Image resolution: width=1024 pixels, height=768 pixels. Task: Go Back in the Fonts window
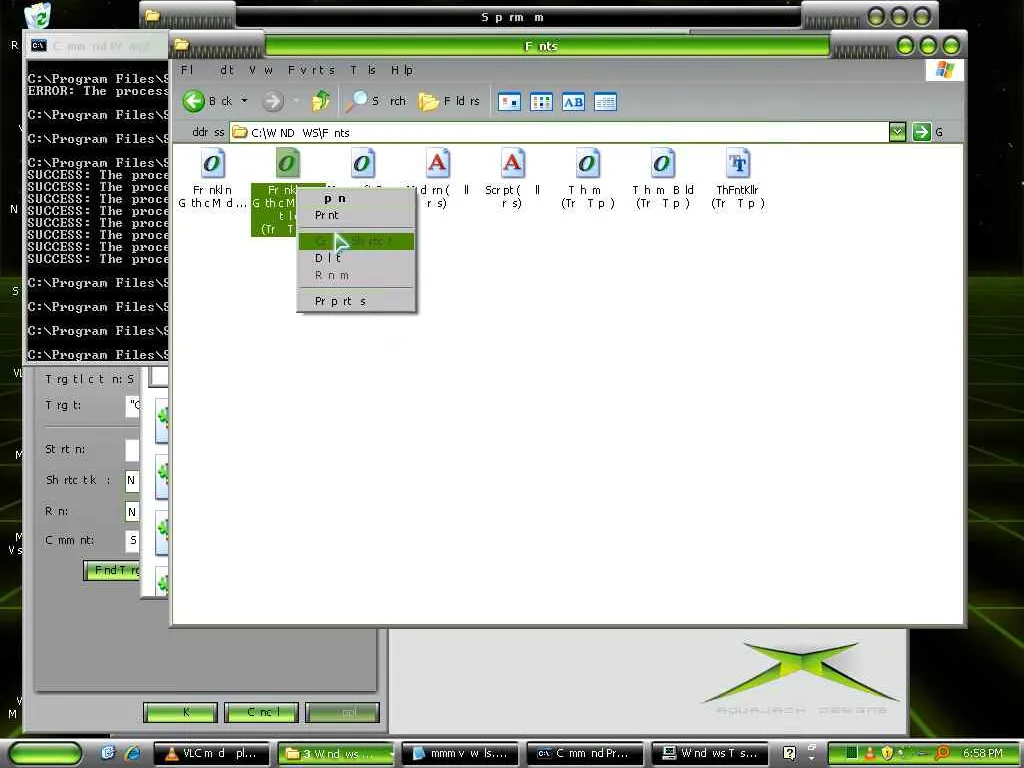pyautogui.click(x=207, y=101)
